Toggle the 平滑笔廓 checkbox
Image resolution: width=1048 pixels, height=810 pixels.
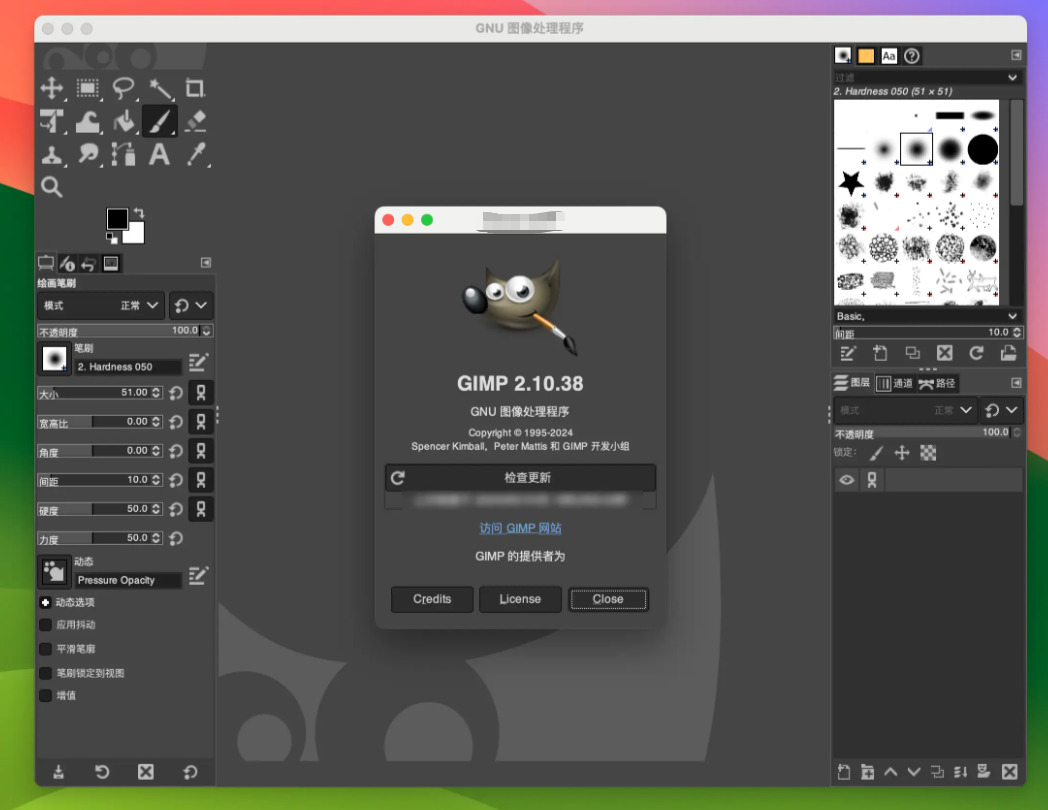click(45, 649)
